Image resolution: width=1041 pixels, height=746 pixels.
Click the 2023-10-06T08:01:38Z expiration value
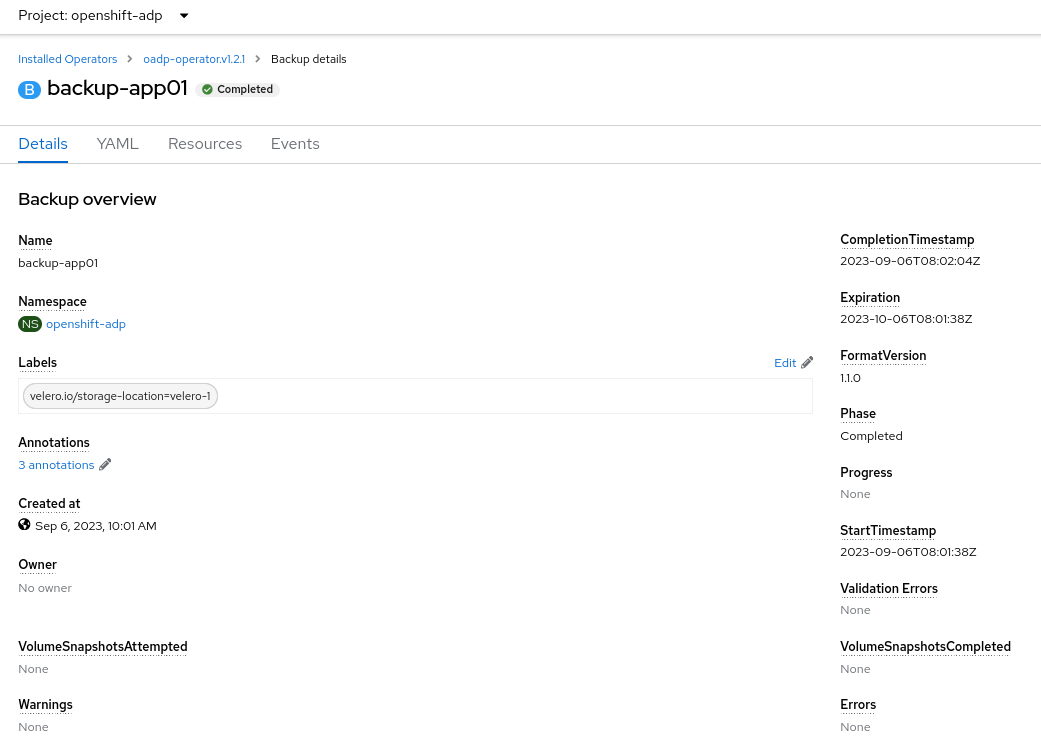pyautogui.click(x=906, y=319)
